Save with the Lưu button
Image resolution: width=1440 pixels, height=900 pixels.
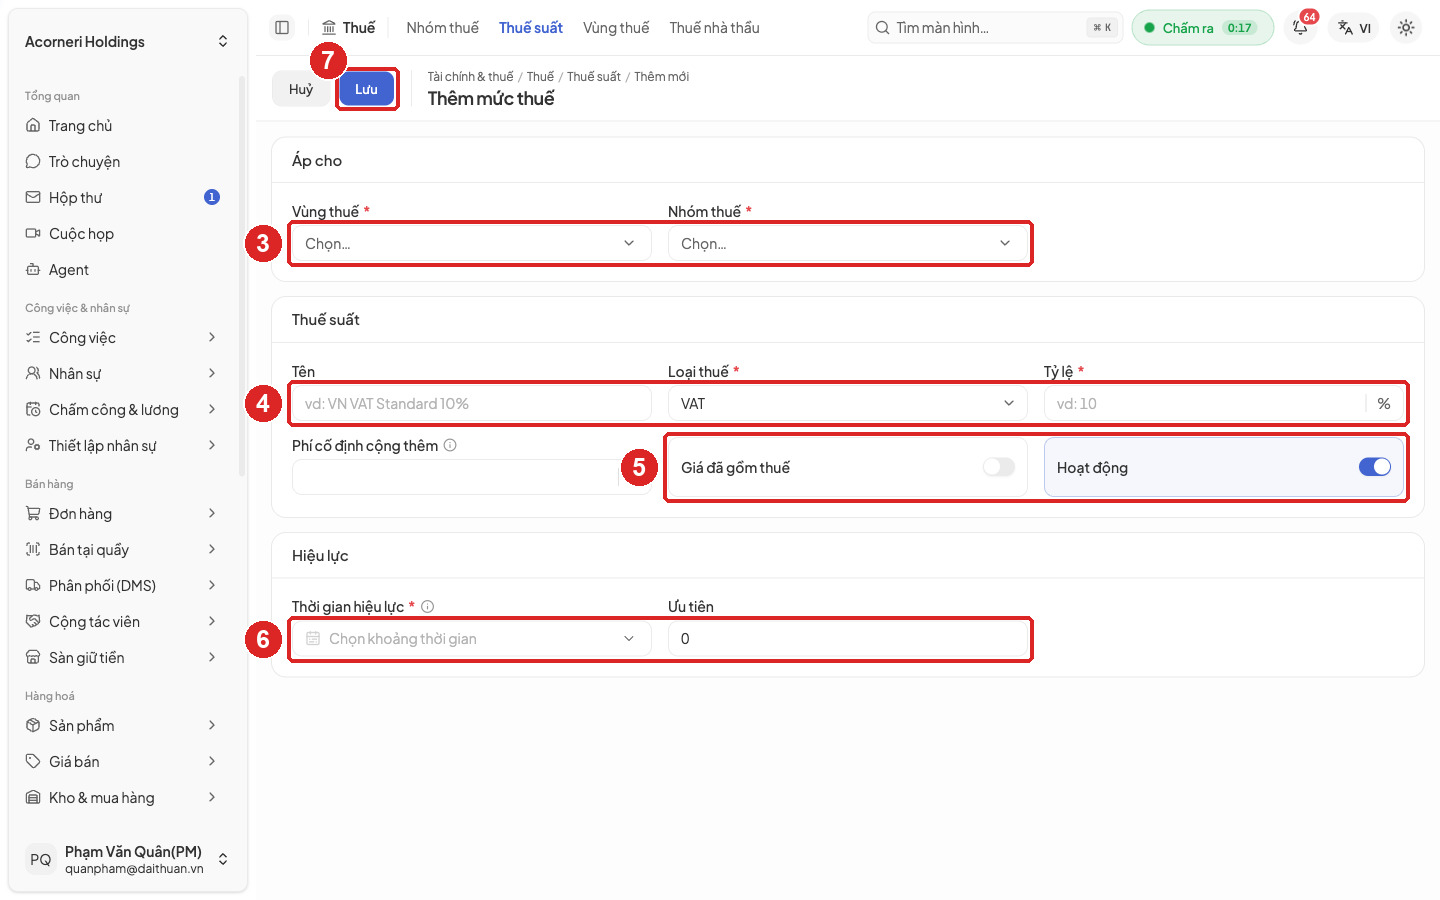click(366, 89)
